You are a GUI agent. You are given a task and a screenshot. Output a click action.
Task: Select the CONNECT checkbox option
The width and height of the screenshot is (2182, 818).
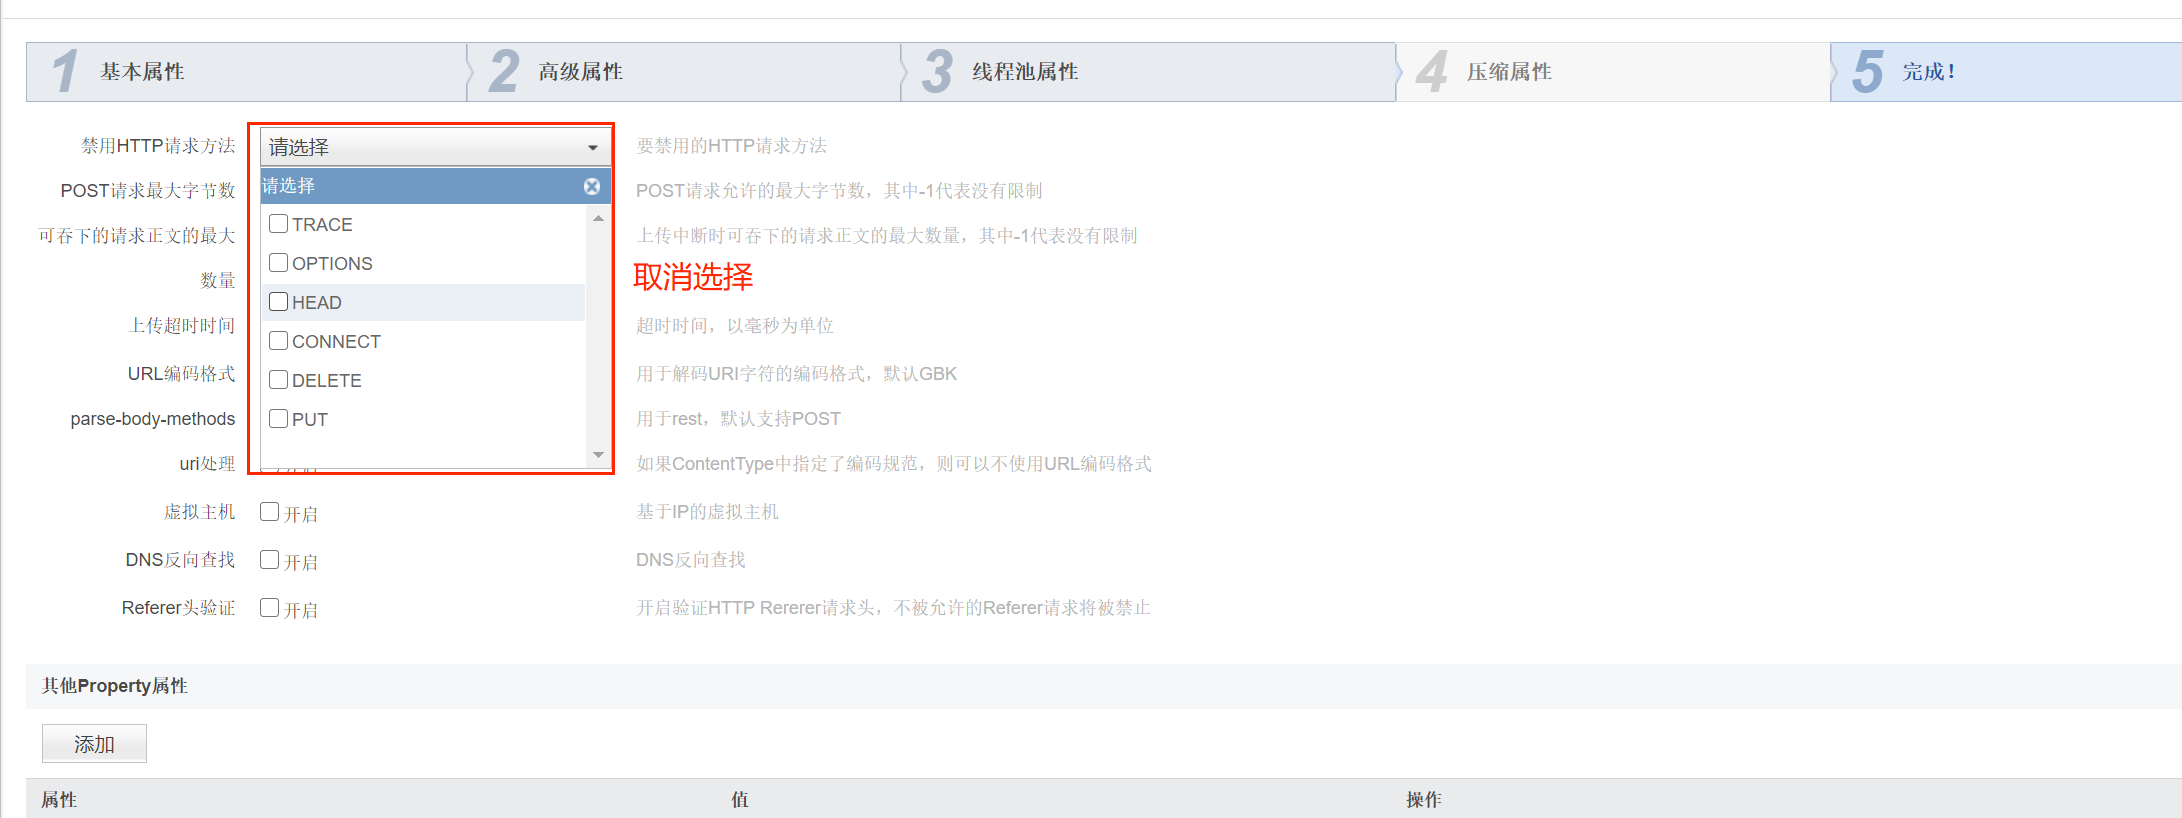point(279,341)
